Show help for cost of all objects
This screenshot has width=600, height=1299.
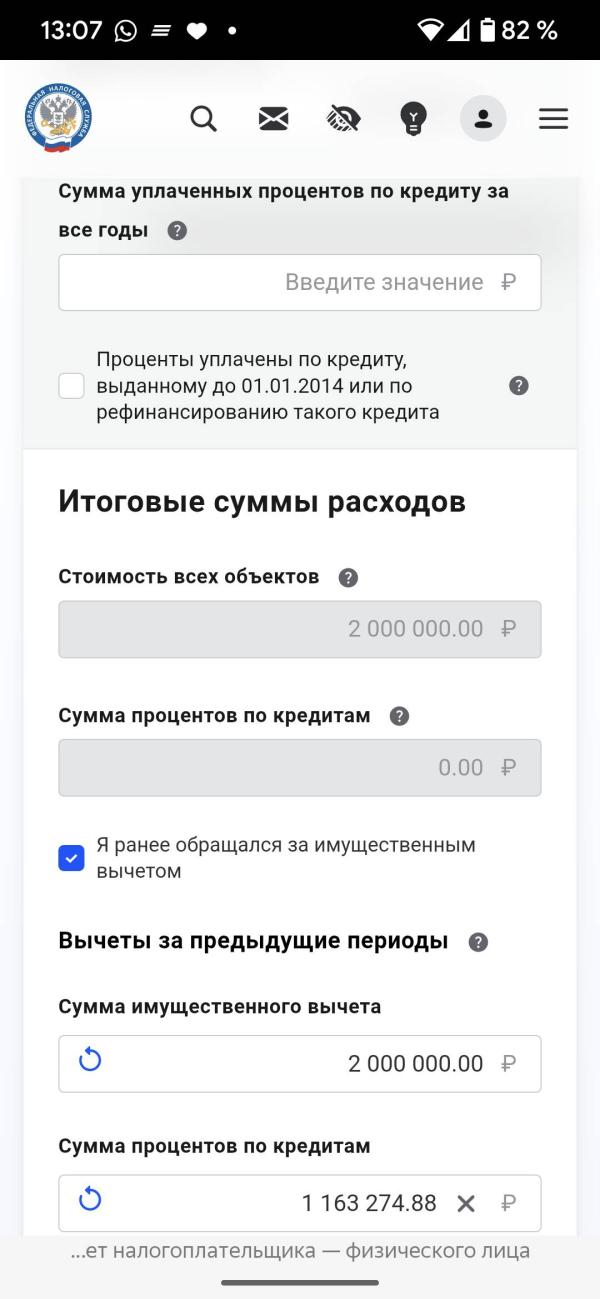point(348,577)
